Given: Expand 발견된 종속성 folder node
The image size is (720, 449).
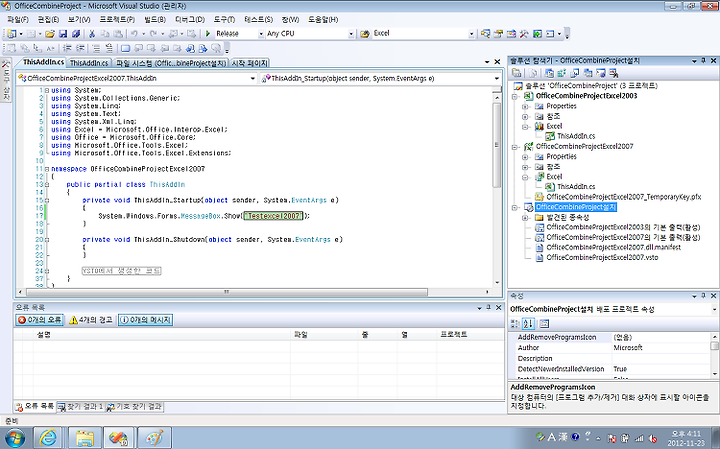Looking at the screenshot, I should coord(525,218).
